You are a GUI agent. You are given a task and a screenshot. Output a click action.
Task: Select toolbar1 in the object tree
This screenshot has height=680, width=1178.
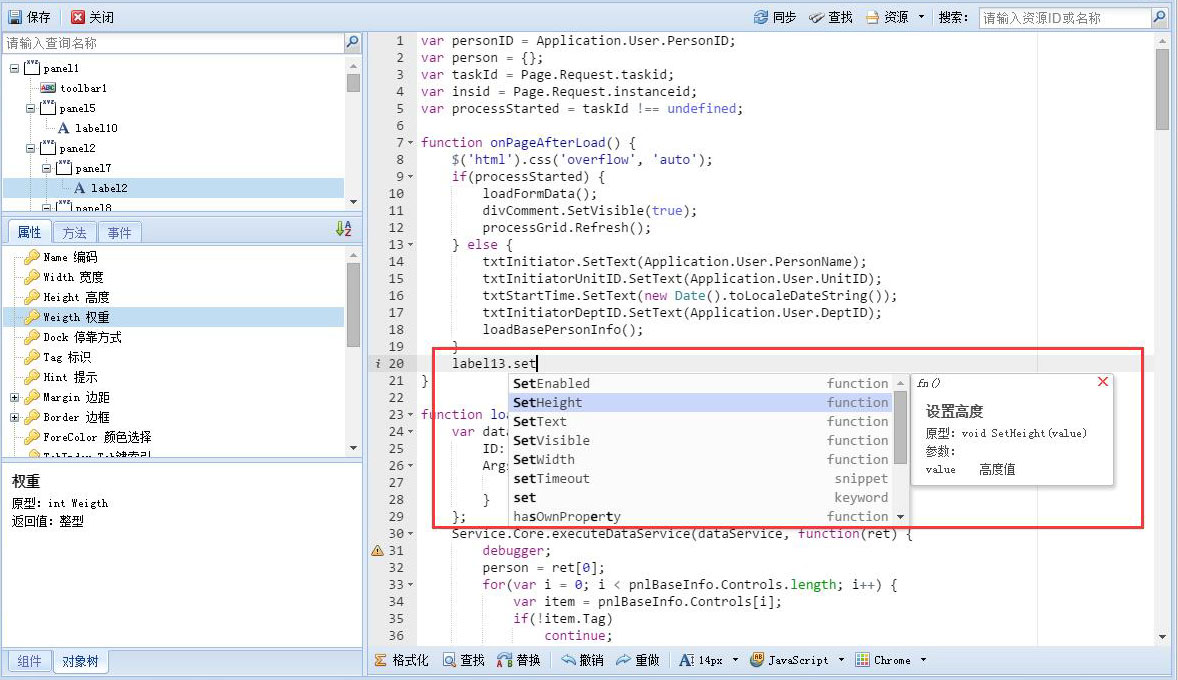pyautogui.click(x=83, y=88)
